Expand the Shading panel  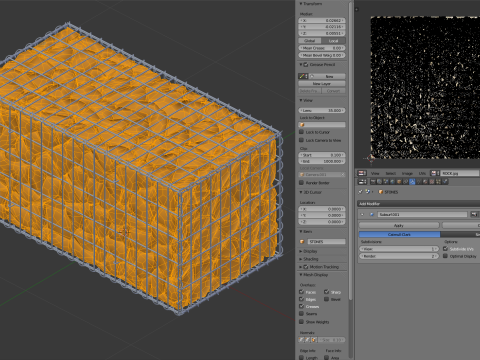pyautogui.click(x=301, y=259)
